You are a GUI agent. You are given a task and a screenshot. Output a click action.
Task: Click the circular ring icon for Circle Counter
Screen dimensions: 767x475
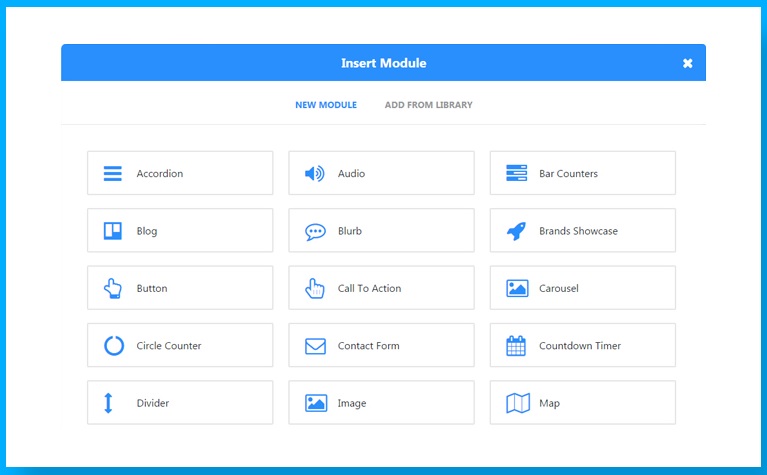(x=113, y=345)
